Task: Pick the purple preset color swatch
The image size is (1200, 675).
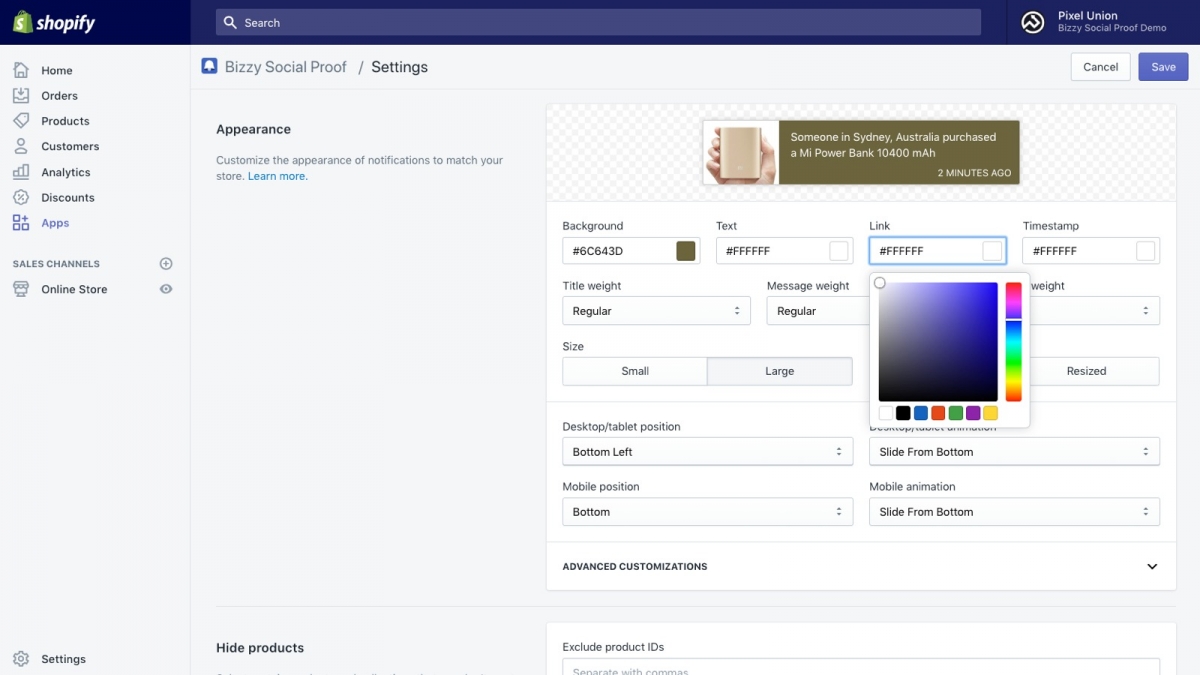Action: tap(973, 413)
